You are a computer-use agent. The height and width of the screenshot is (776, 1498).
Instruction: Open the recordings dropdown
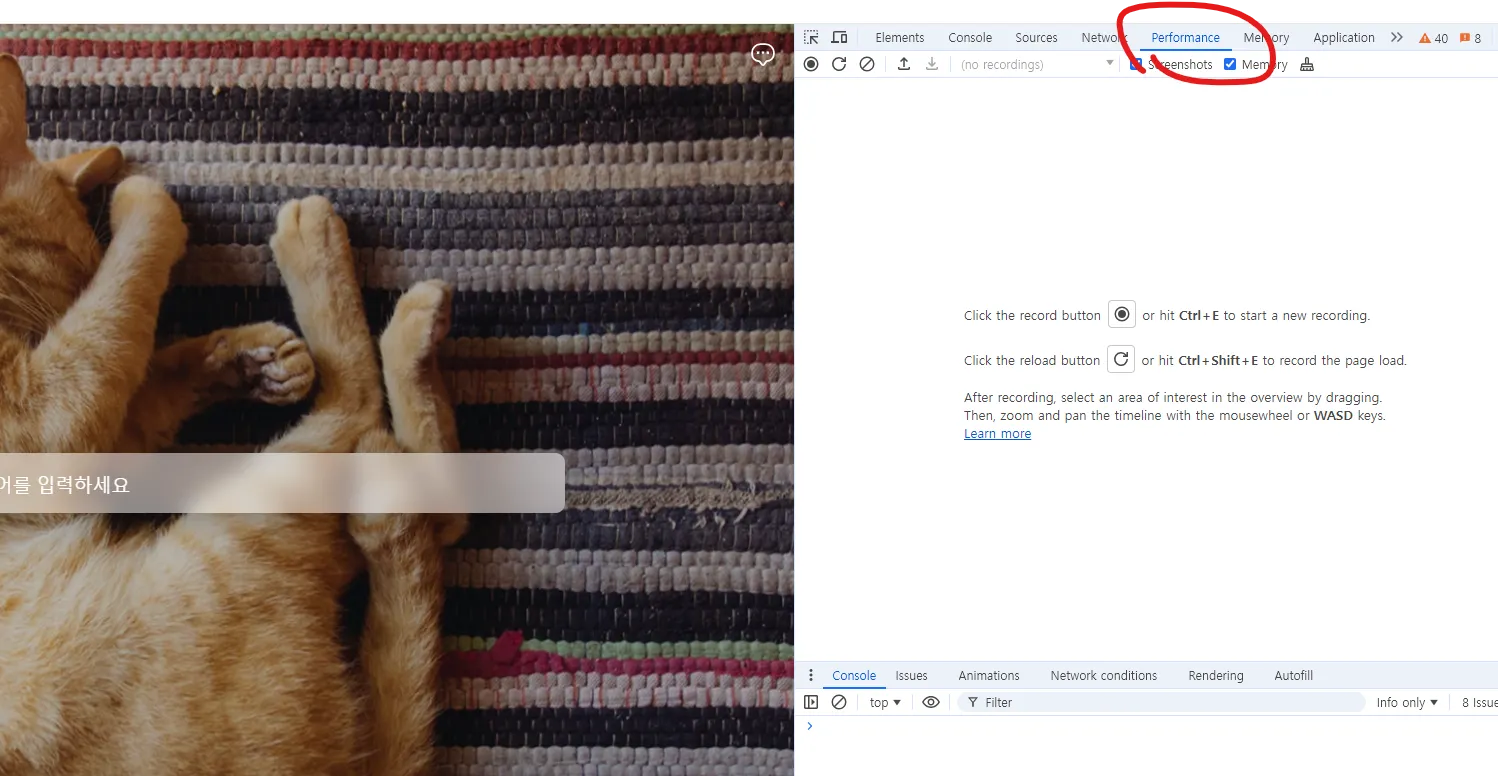1037,64
